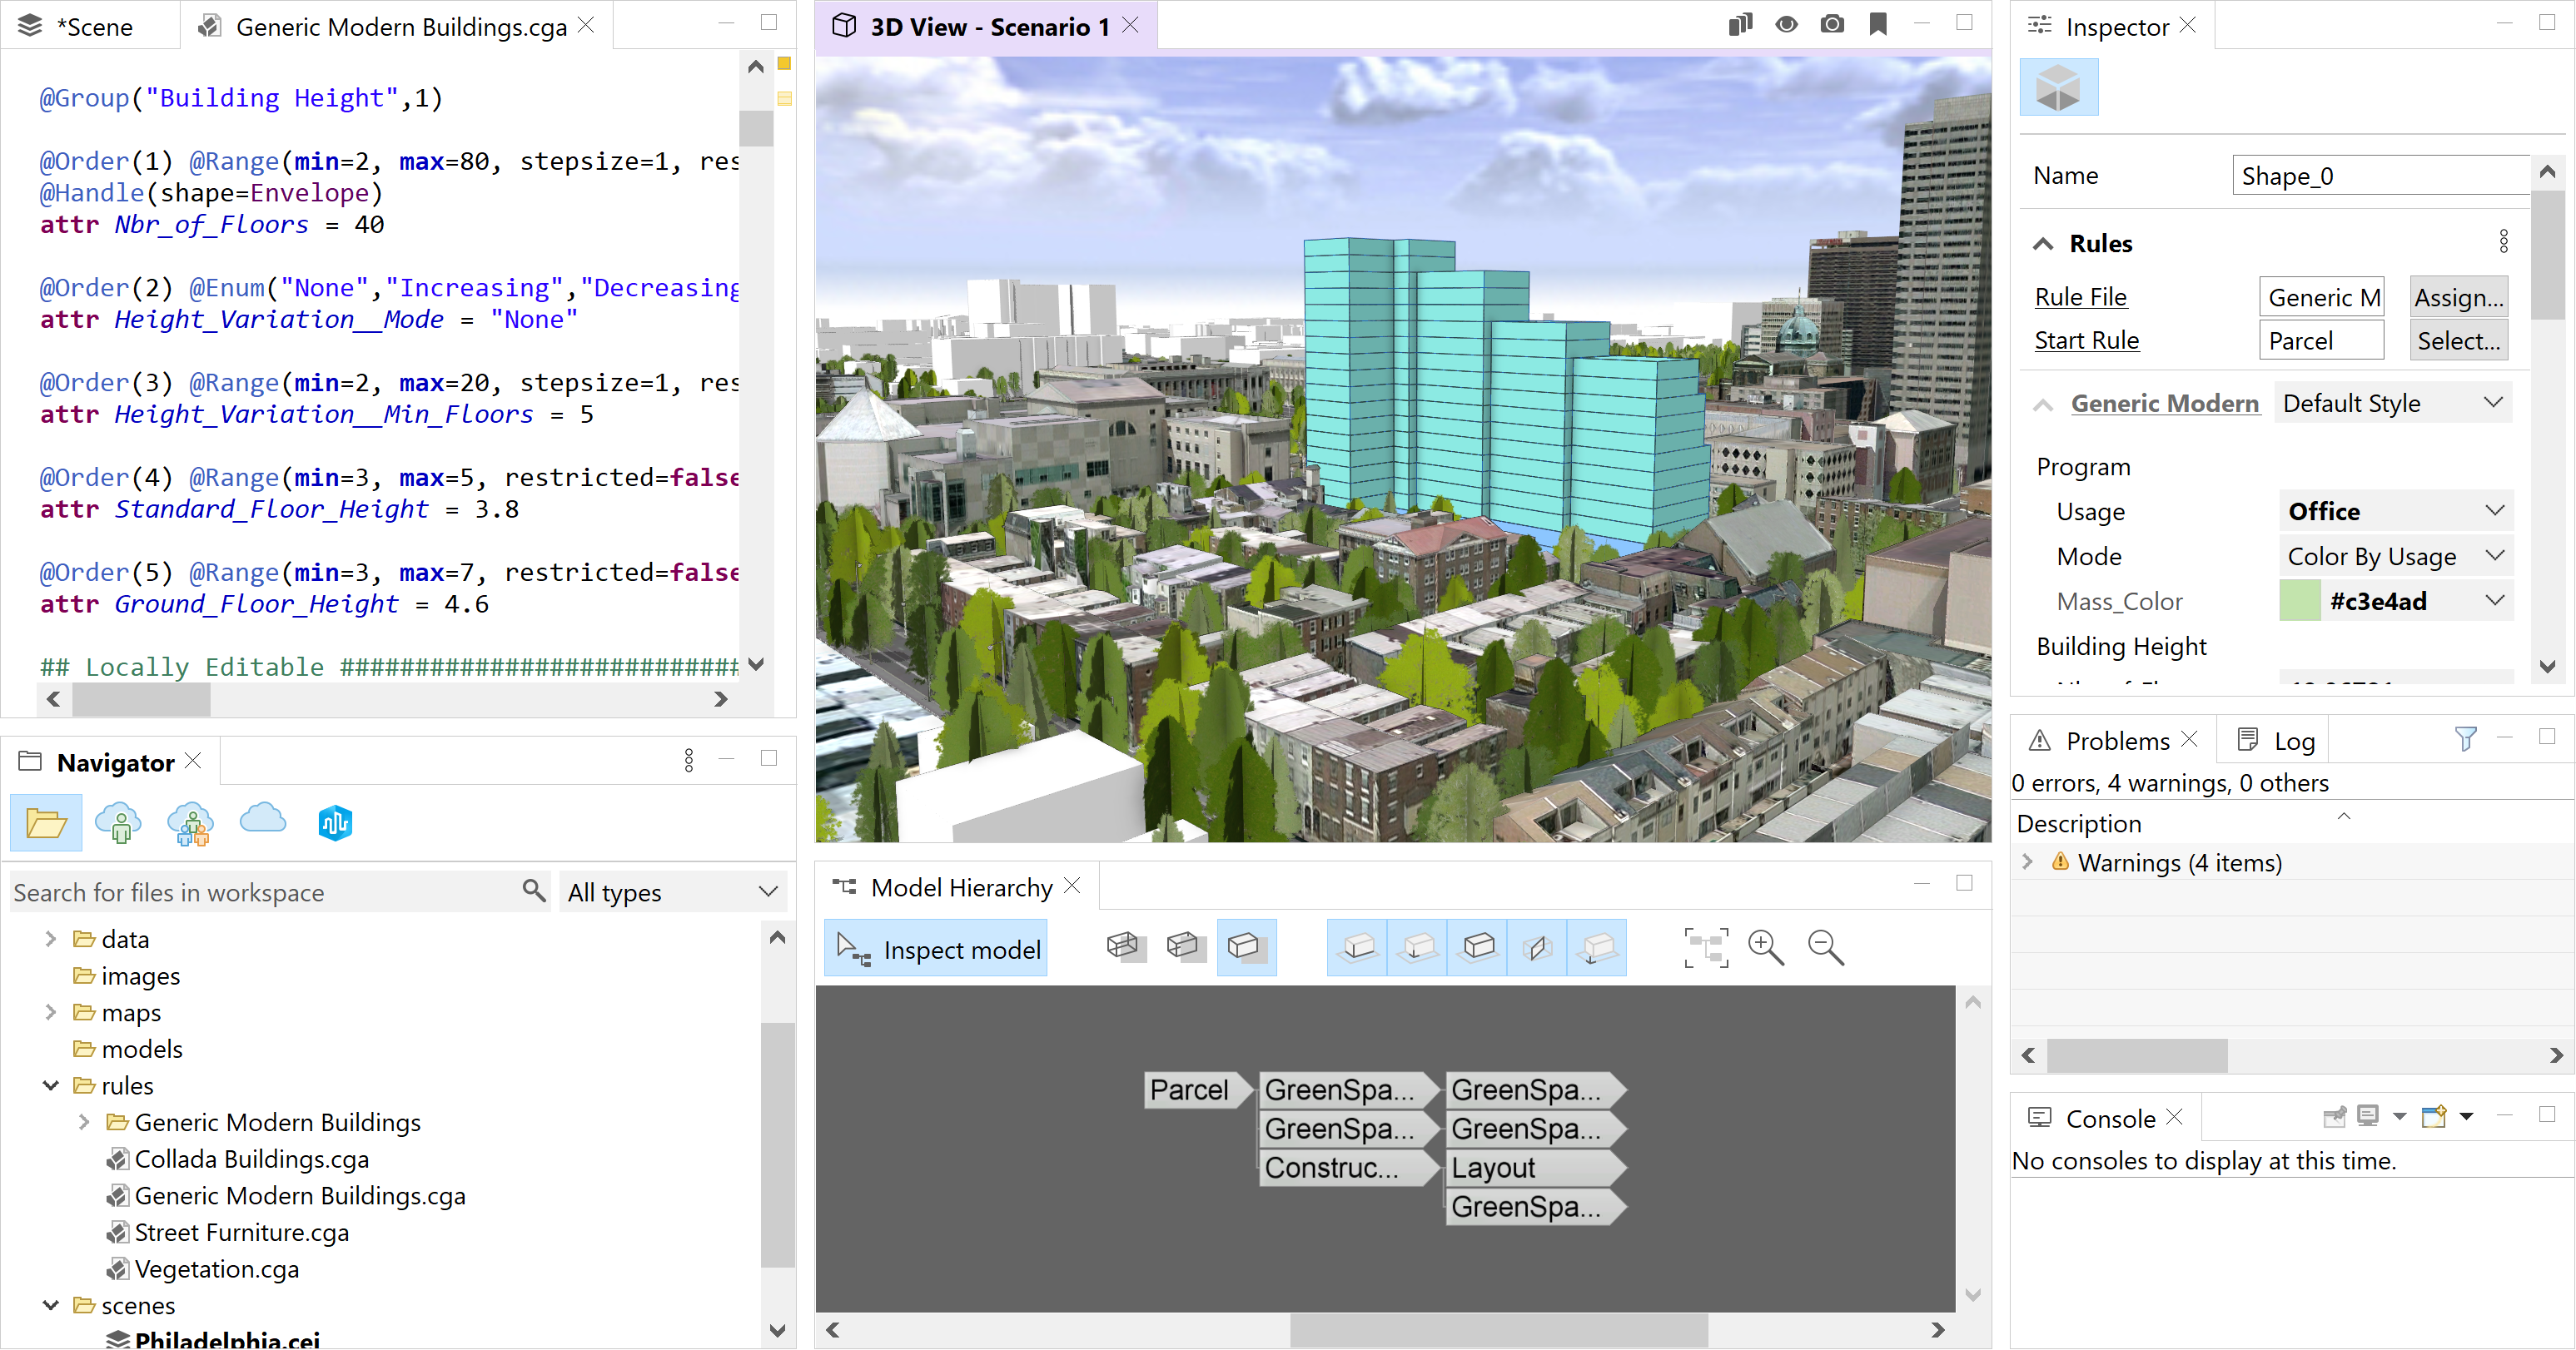Image resolution: width=2576 pixels, height=1350 pixels.
Task: Toggle the eye visibility settings in 3D View
Action: [x=1786, y=25]
